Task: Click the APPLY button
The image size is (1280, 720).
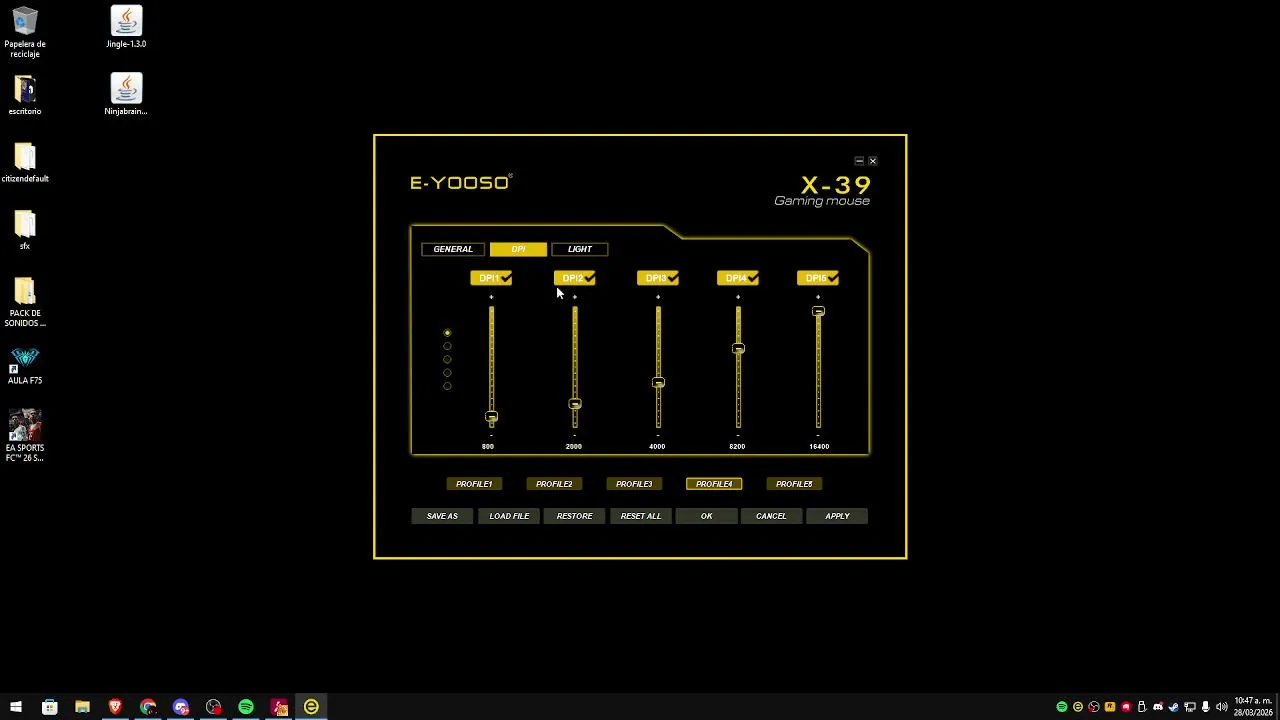Action: click(x=837, y=516)
